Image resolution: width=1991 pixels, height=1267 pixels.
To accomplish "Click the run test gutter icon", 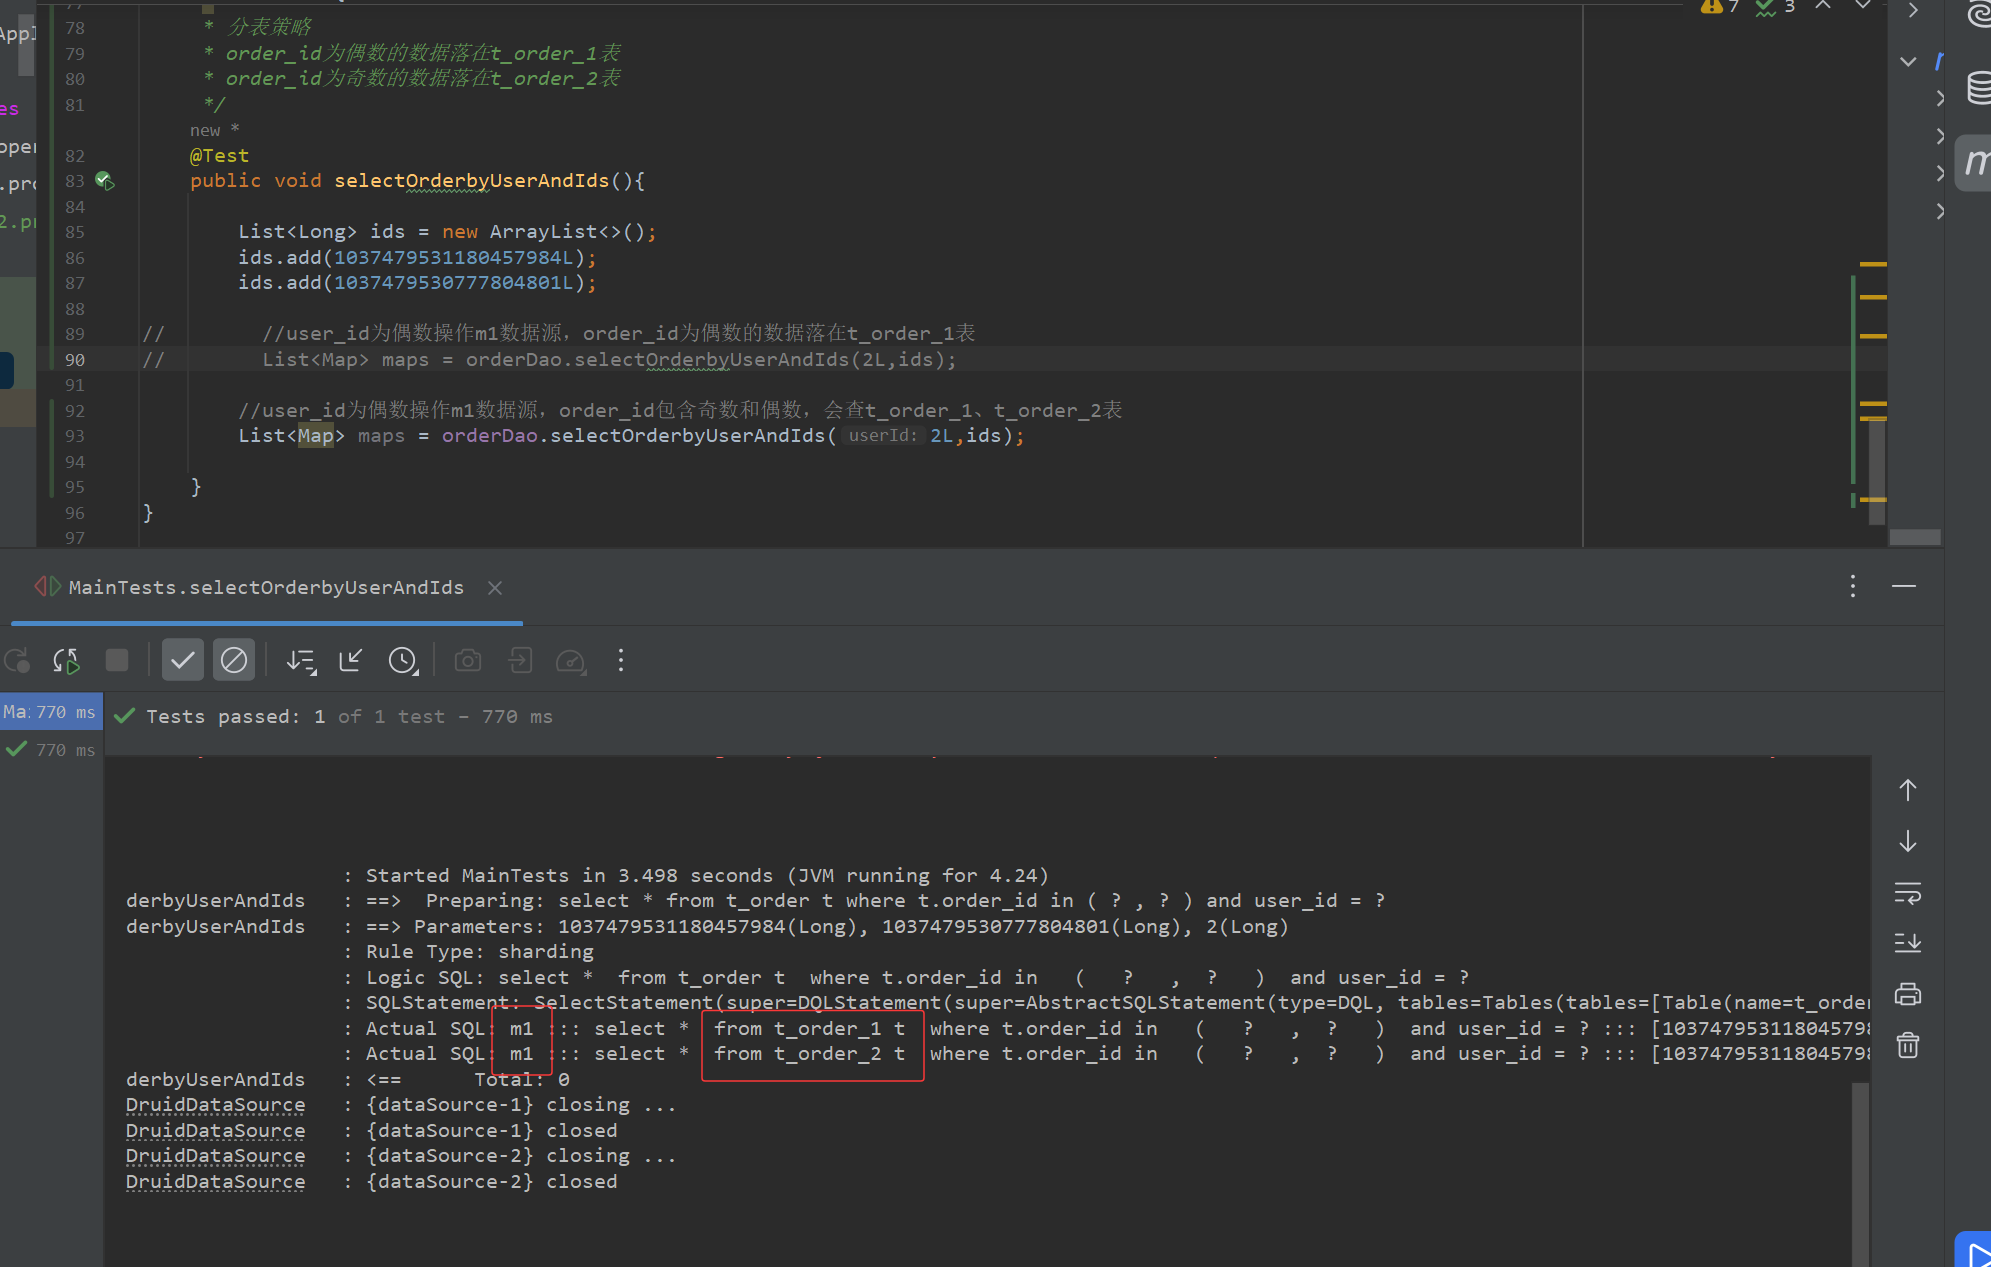I will click(105, 181).
